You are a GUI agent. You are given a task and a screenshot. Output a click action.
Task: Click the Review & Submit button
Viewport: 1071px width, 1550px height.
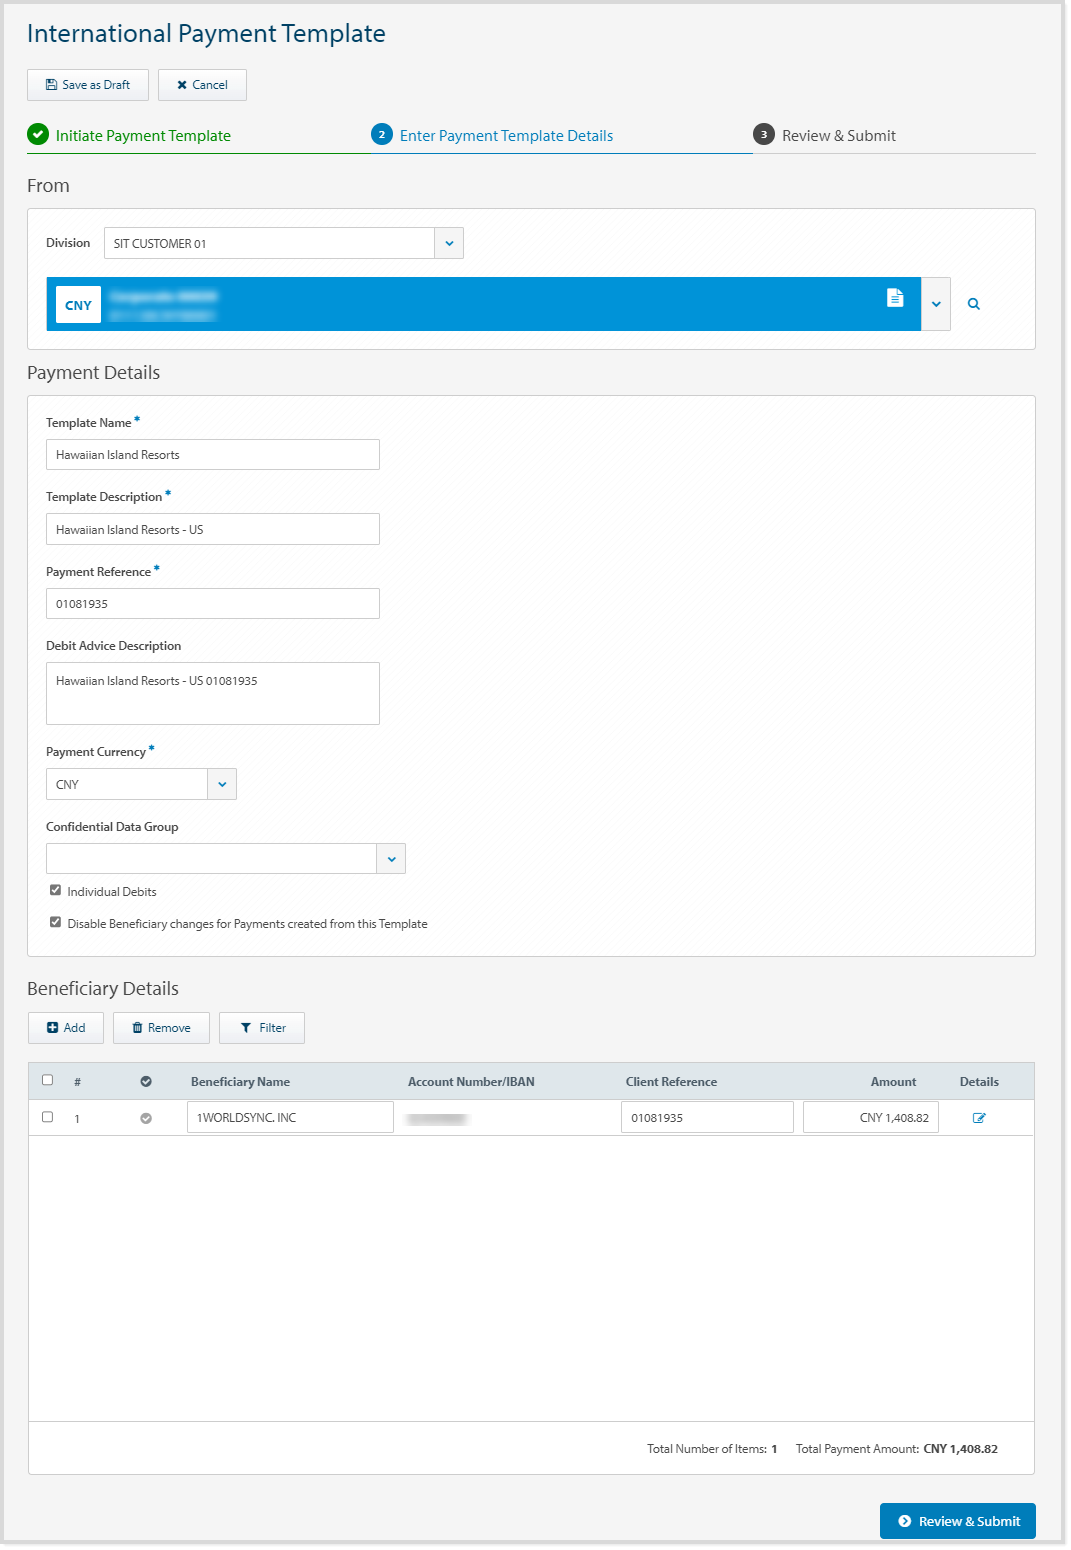(957, 1521)
